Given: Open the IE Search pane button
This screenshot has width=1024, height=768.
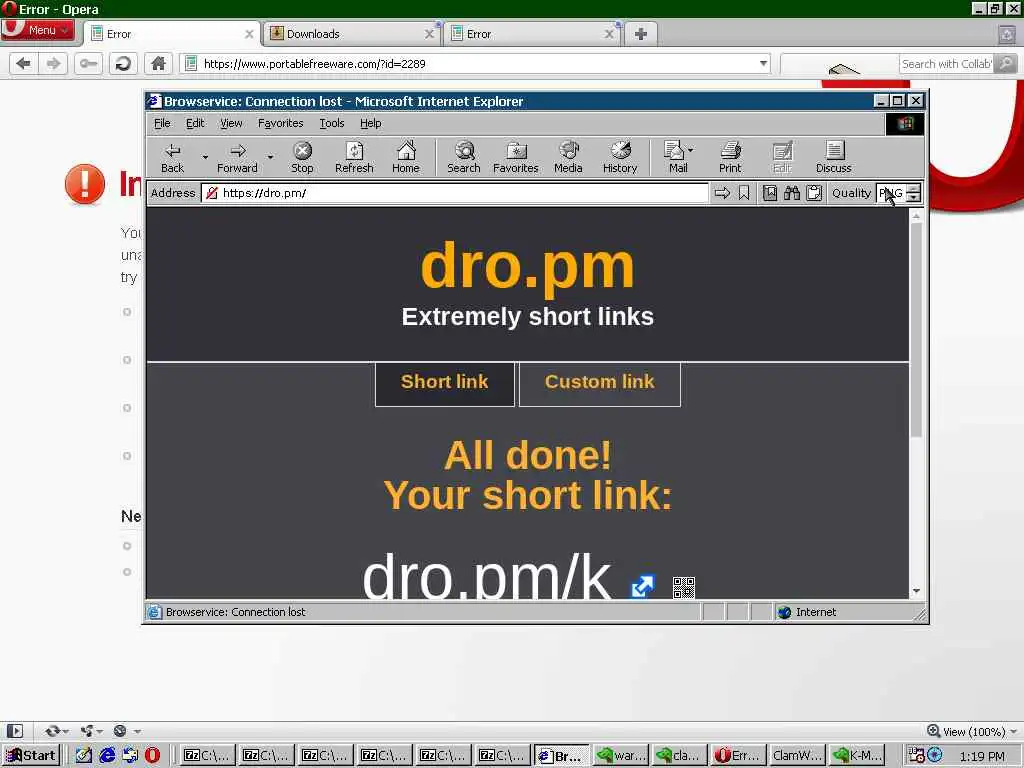Looking at the screenshot, I should coord(464,157).
